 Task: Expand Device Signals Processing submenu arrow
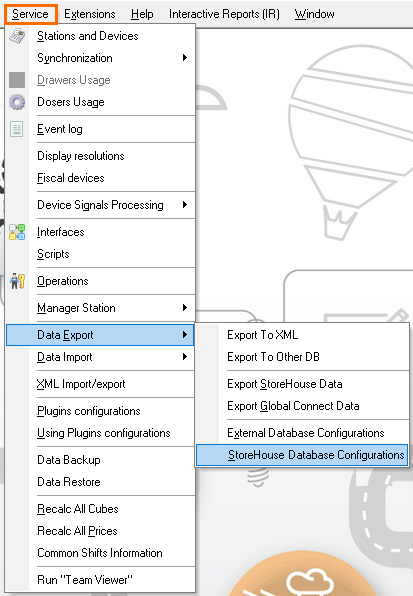tap(185, 205)
